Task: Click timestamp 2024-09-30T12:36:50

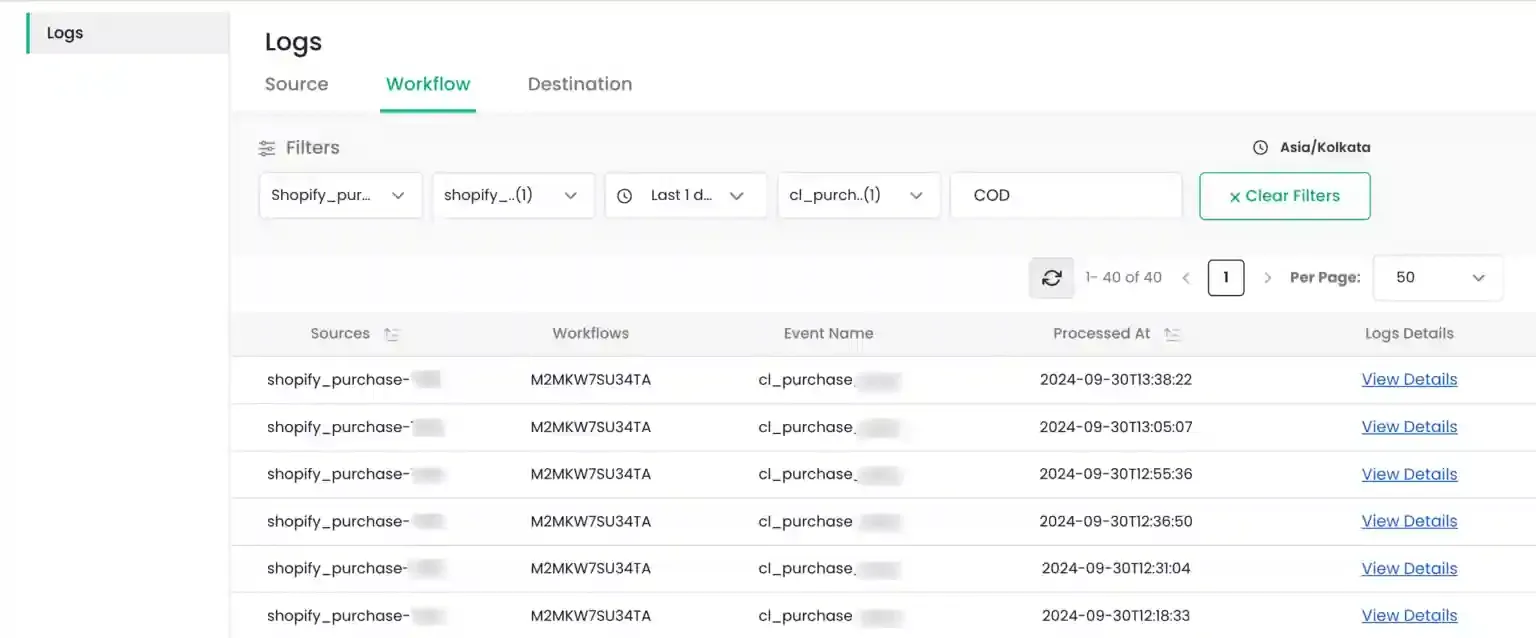Action: [1116, 521]
